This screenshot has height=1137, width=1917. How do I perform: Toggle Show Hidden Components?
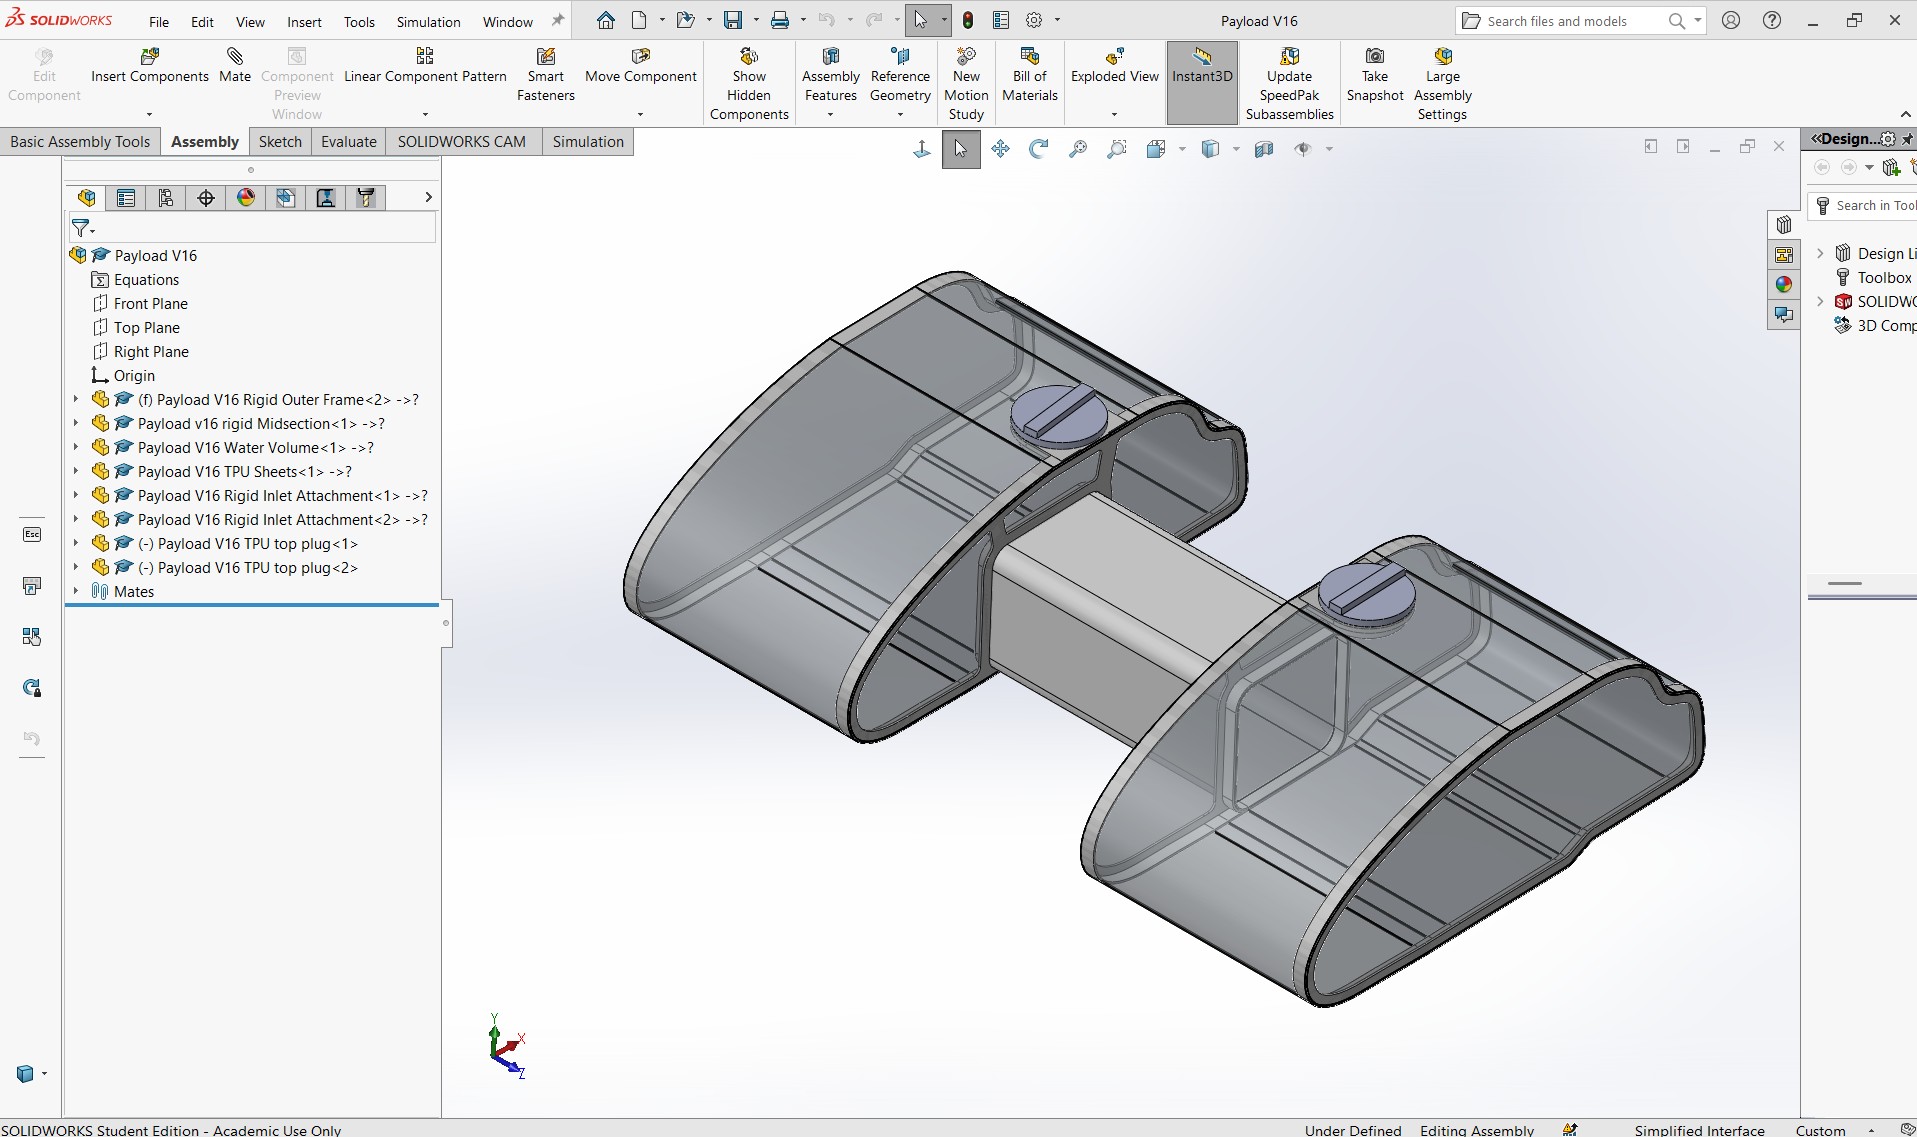[749, 84]
